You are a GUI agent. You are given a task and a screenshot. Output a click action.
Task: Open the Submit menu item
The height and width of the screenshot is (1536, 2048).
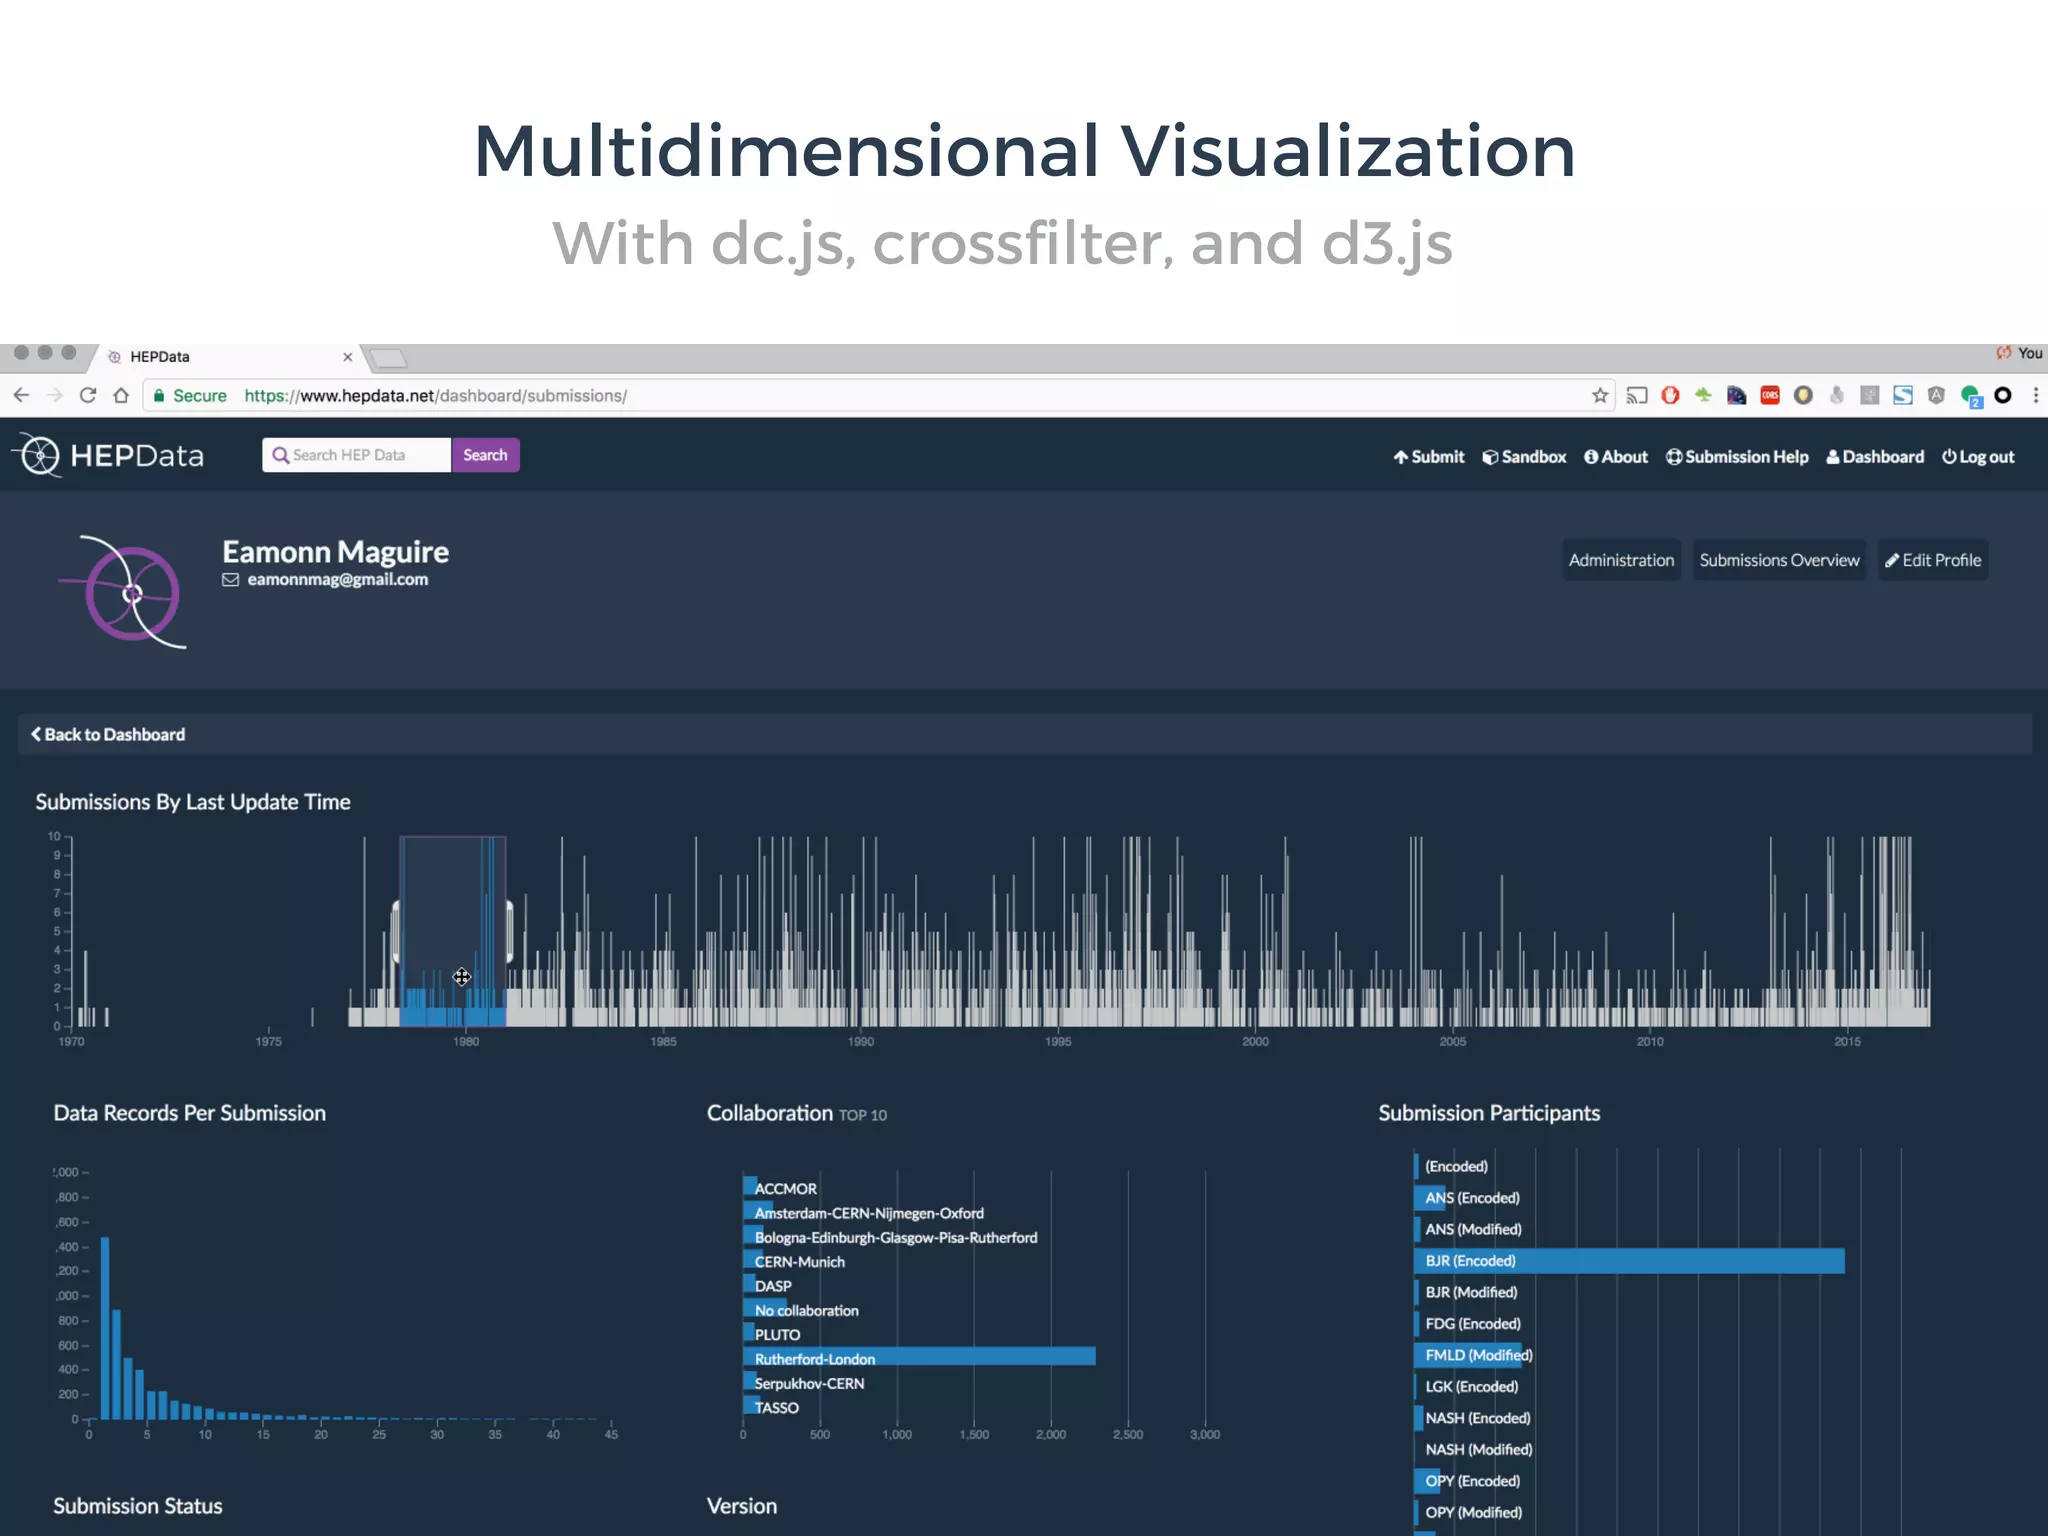1429,457
